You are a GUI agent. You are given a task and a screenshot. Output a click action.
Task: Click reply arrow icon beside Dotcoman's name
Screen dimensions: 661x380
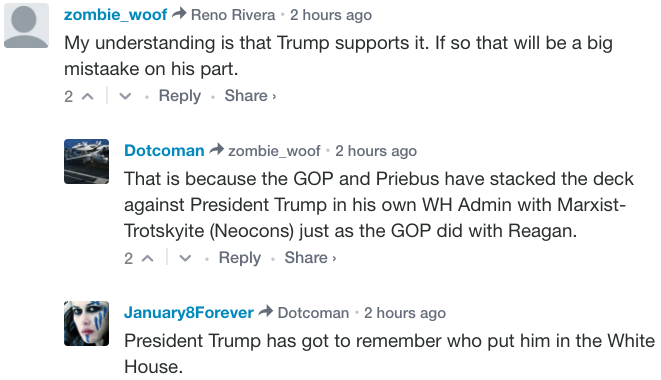(x=216, y=149)
